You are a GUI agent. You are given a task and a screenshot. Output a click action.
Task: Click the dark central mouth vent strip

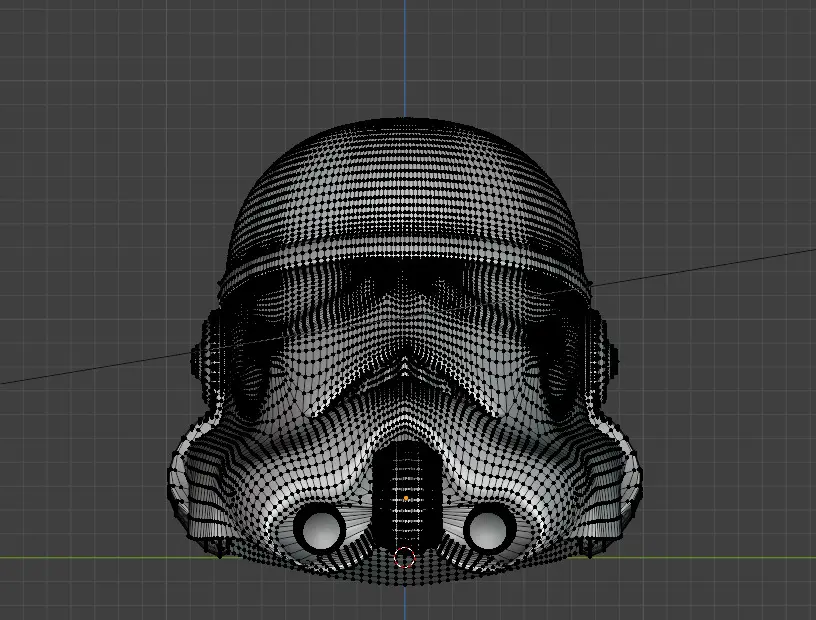[x=406, y=495]
